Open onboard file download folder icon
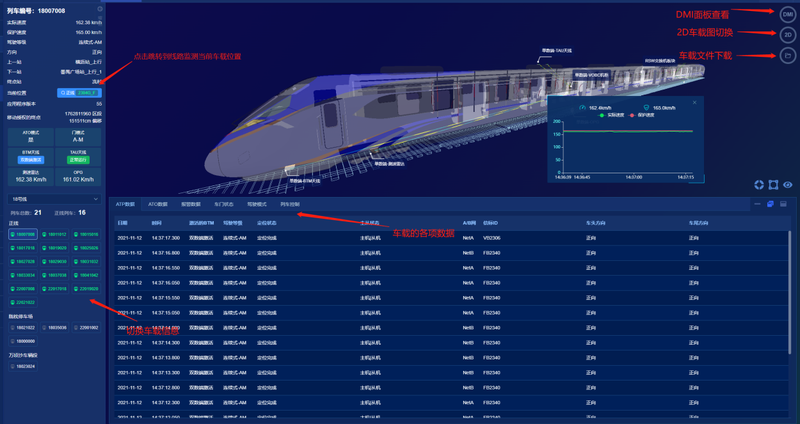 point(788,55)
